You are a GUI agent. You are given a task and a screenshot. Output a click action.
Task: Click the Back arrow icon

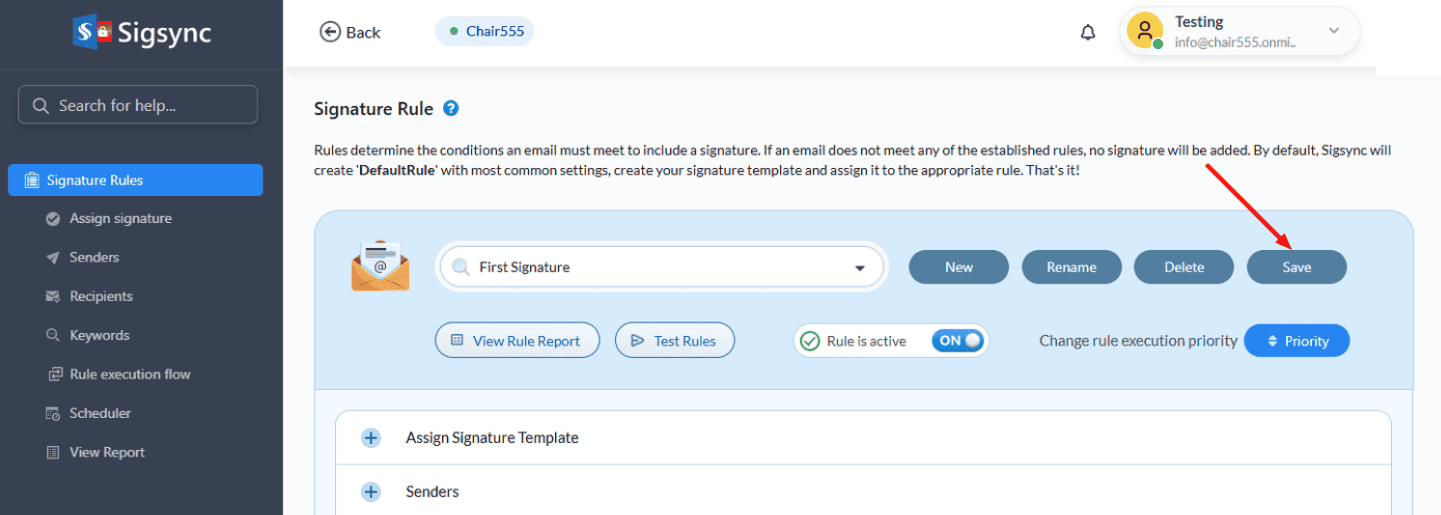point(330,32)
